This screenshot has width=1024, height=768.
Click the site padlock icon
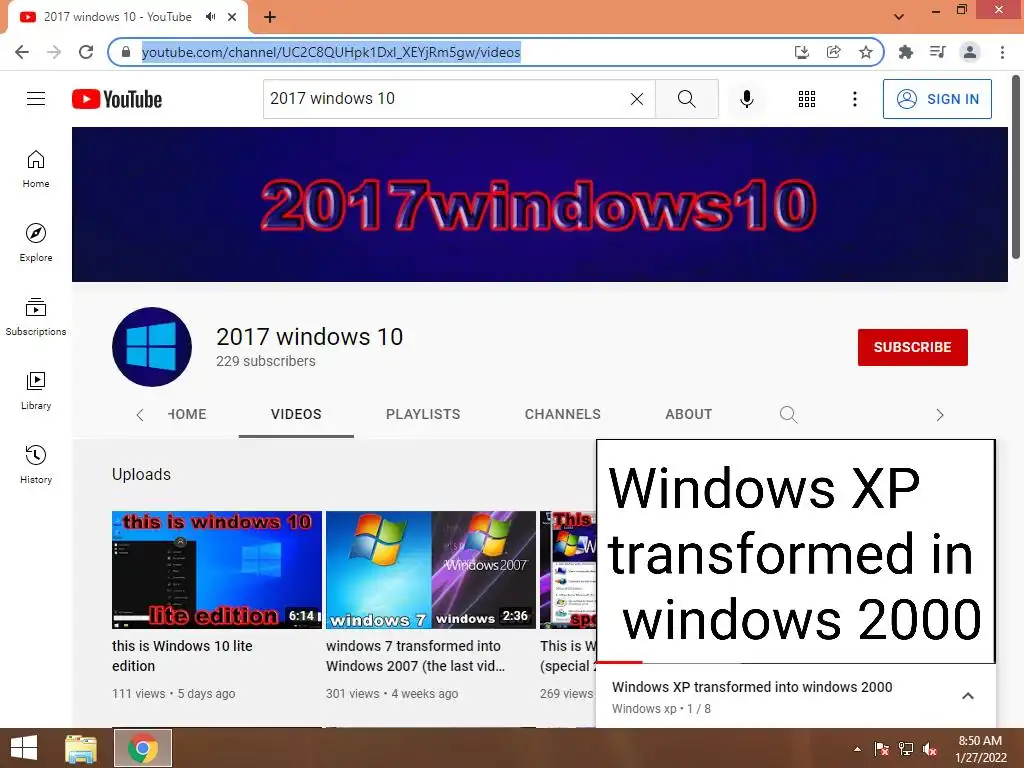point(127,52)
